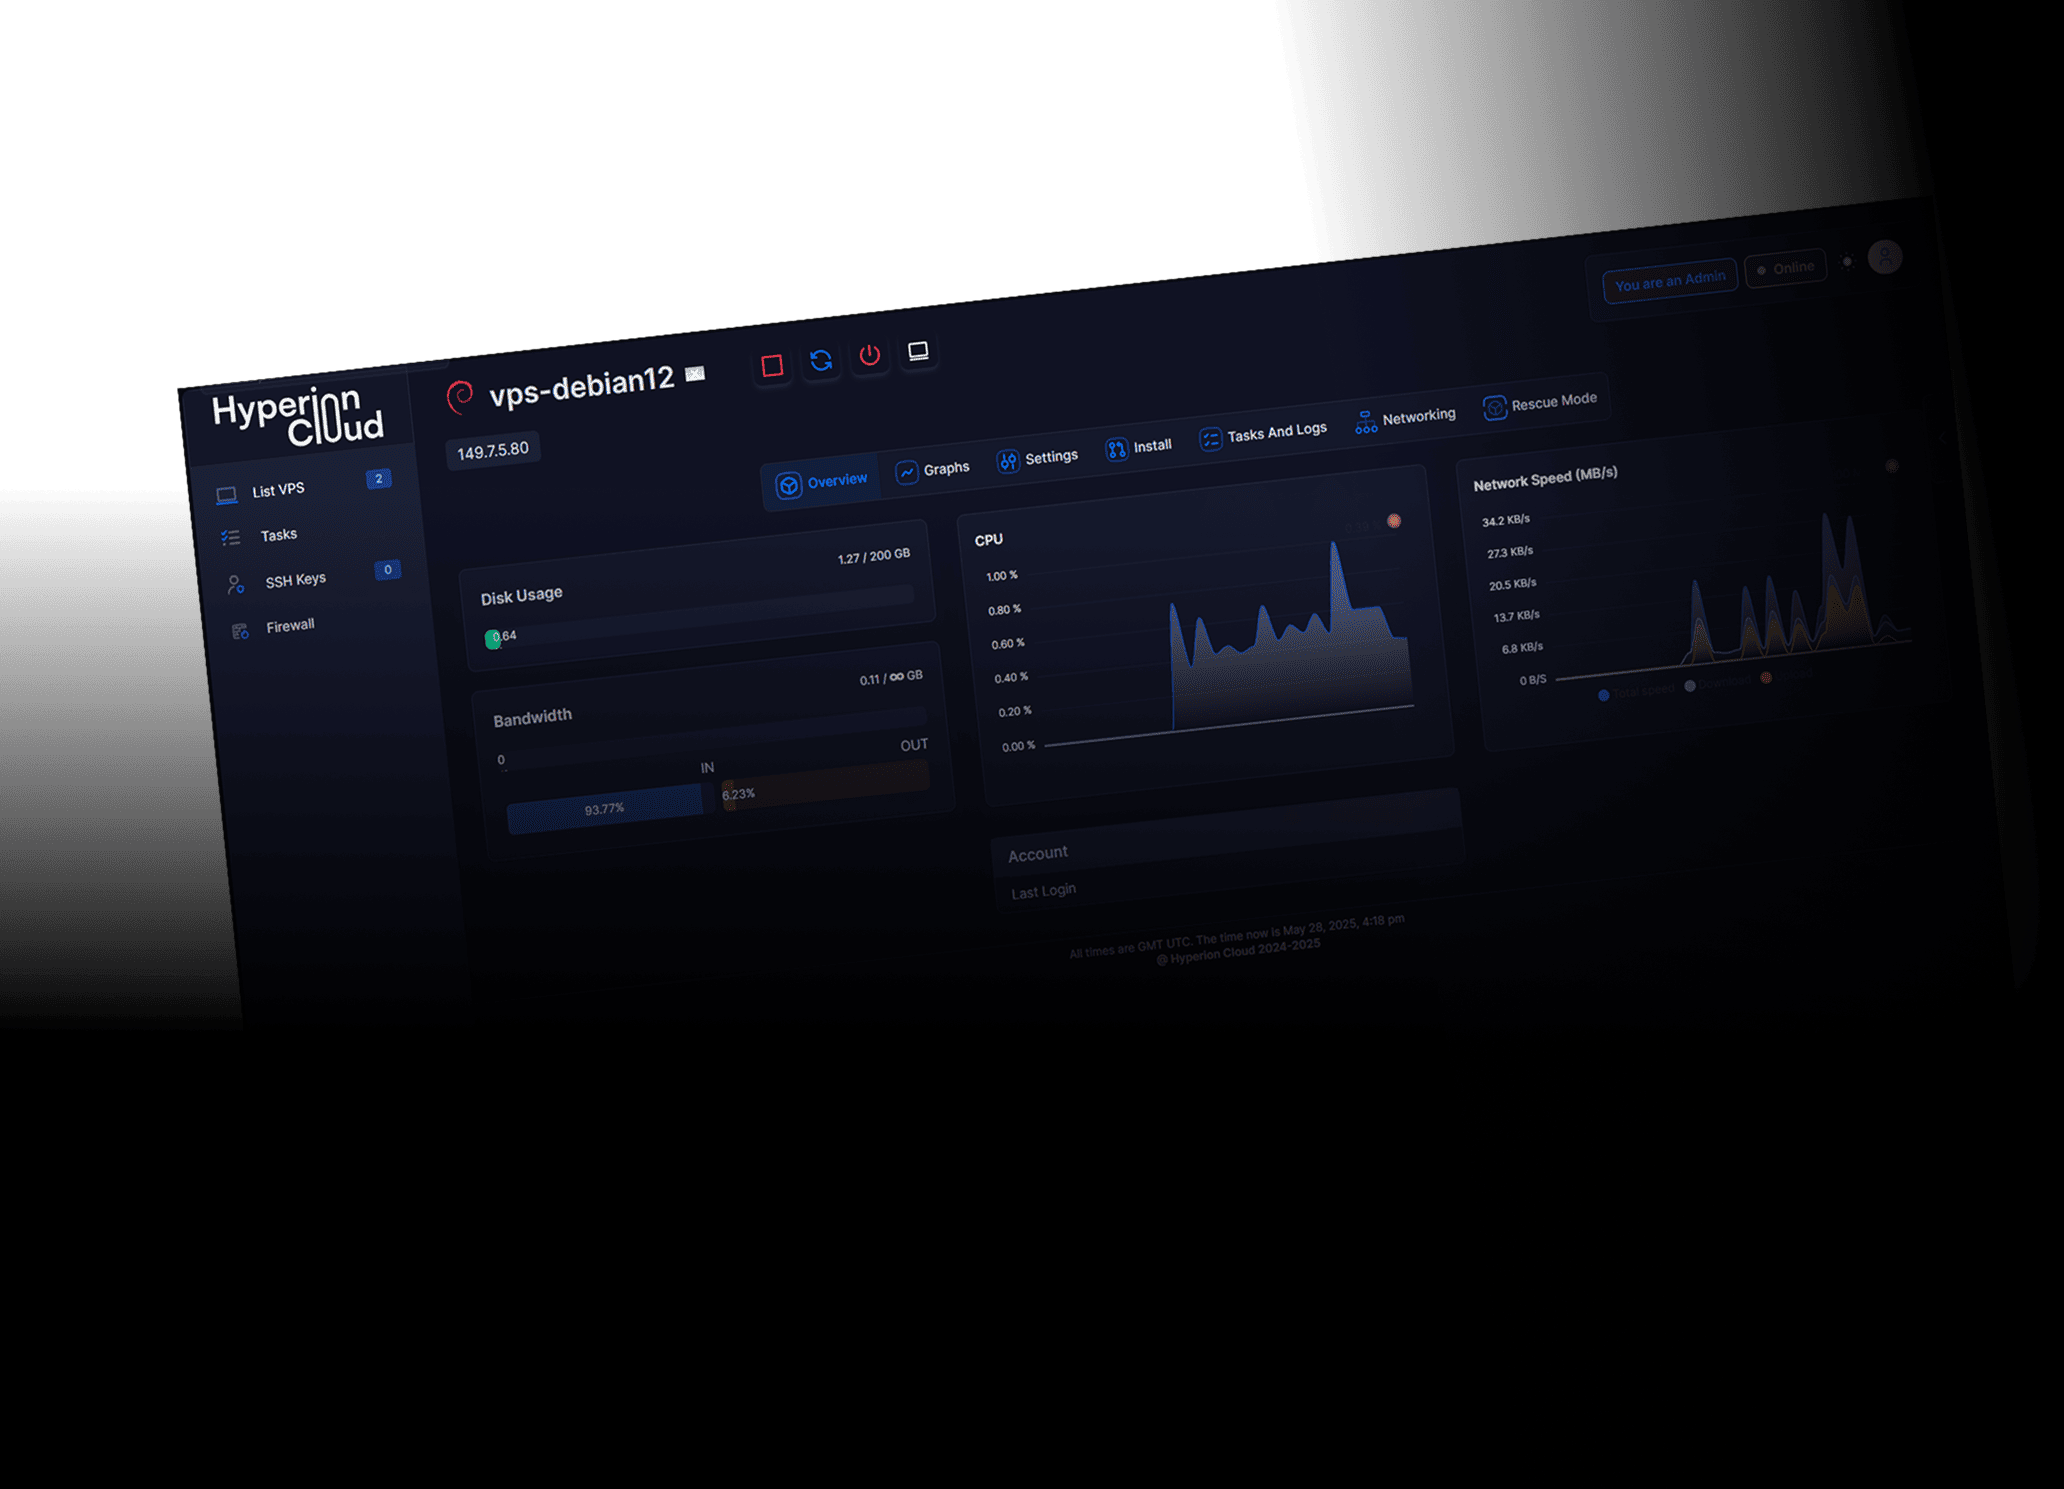Screen dimensions: 2064x1489
Task: Toggle the grey Download legend item
Action: 1719,682
